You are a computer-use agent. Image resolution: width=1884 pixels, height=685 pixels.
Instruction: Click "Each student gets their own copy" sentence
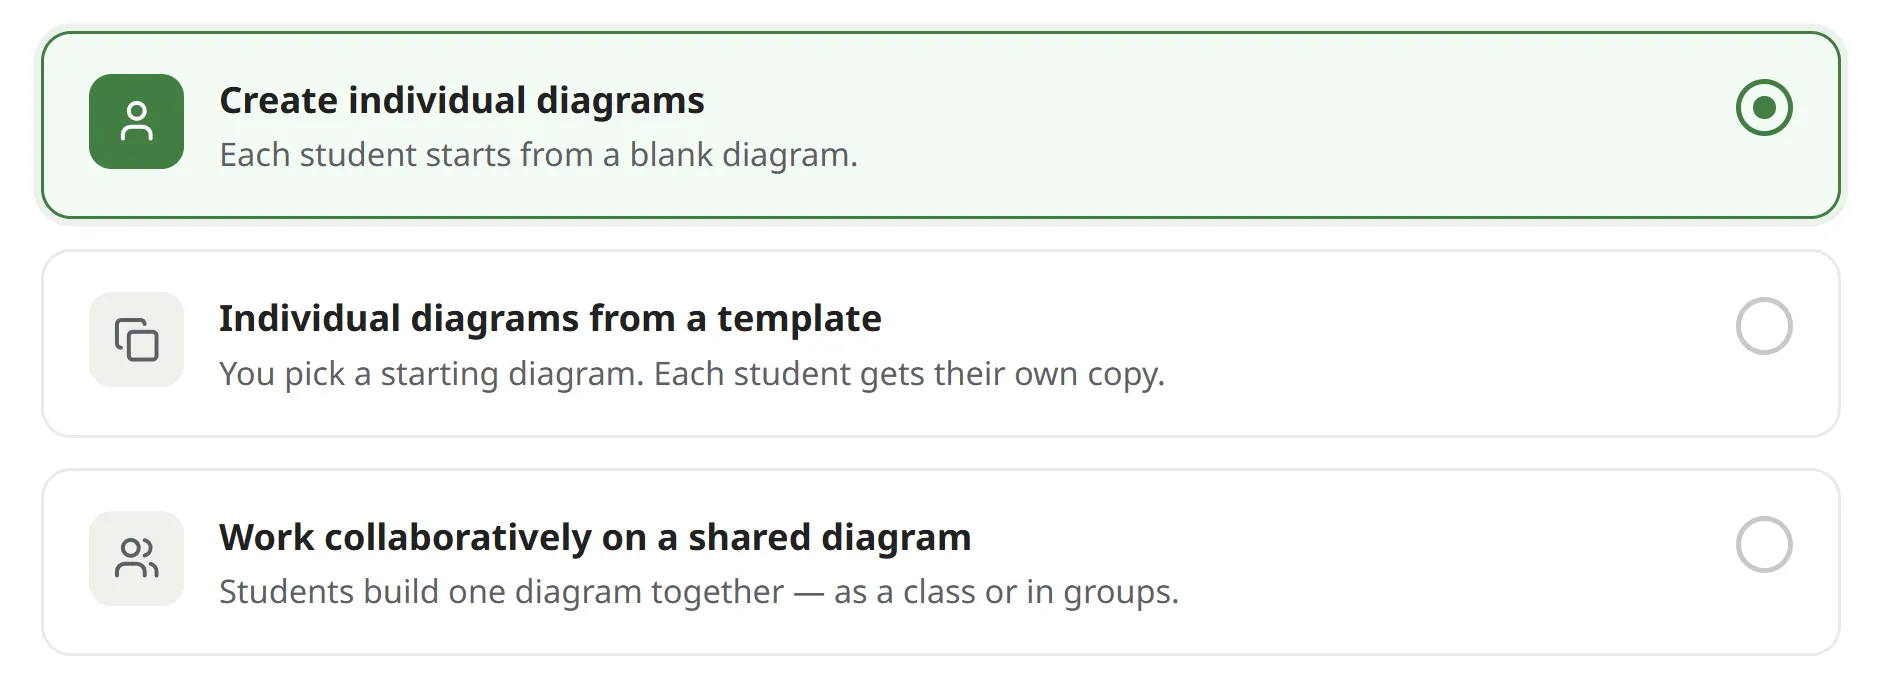tap(910, 374)
